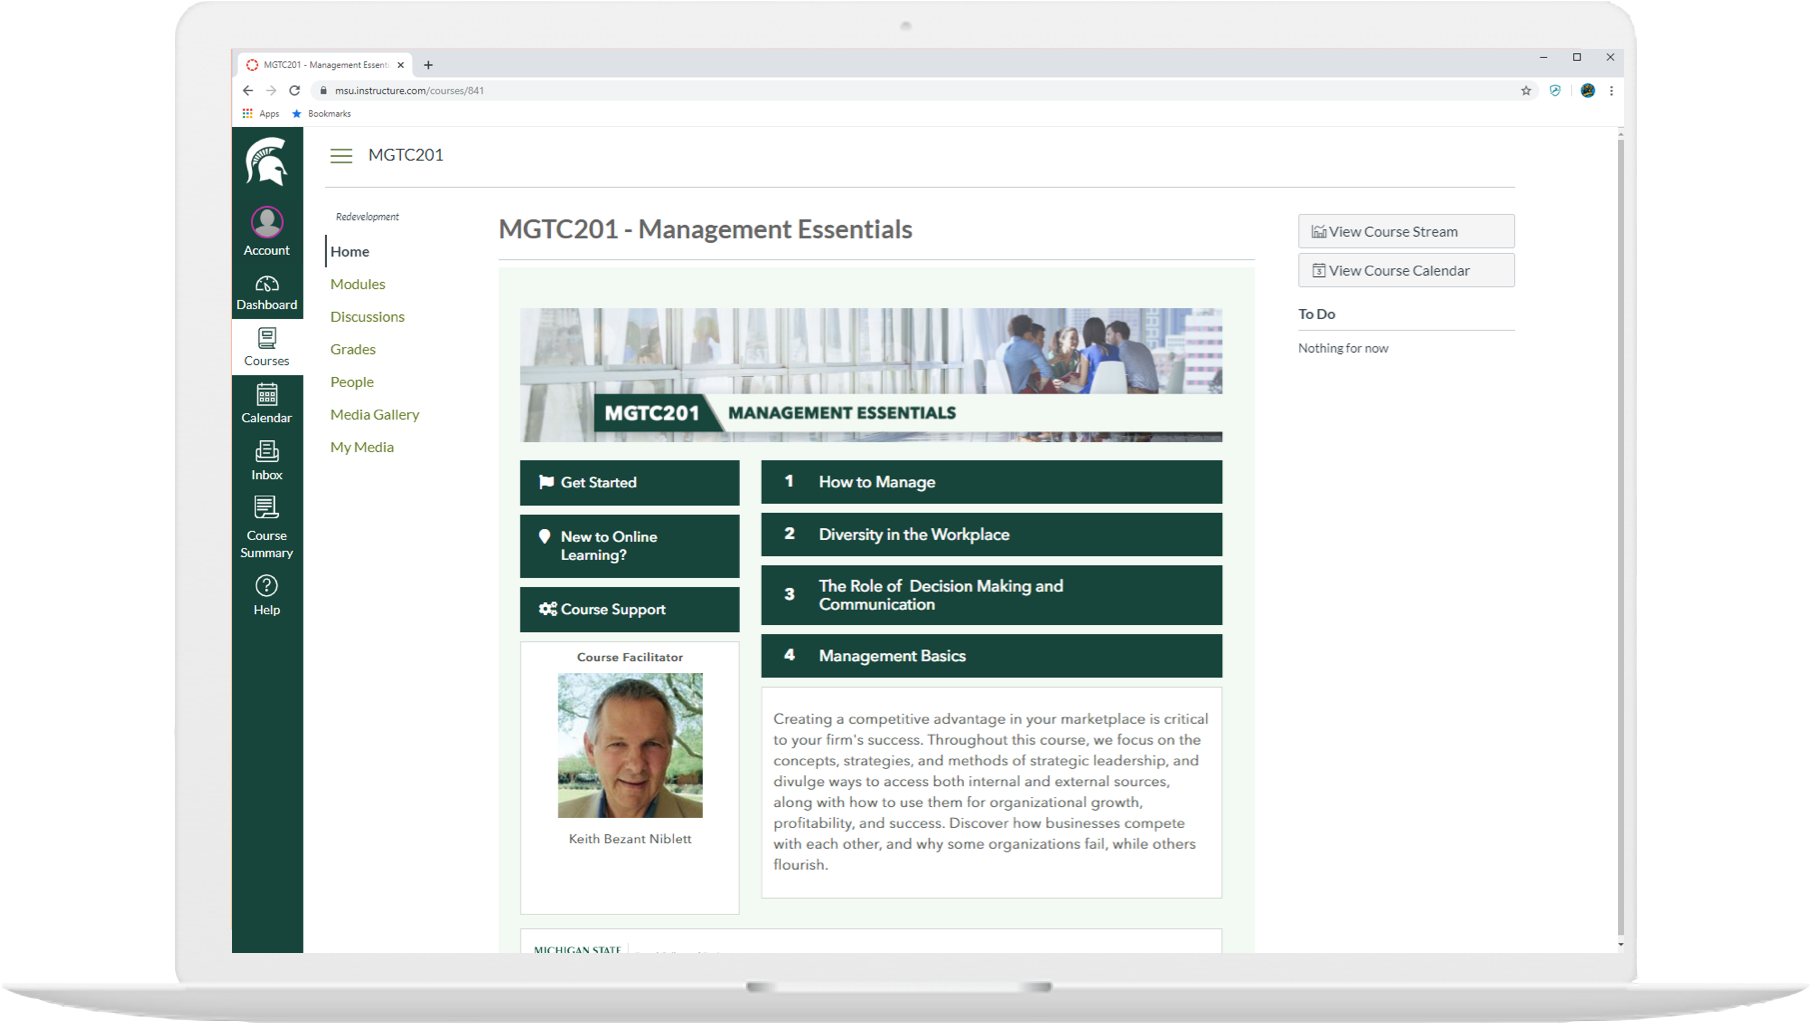
Task: Open Course Support
Action: [x=630, y=609]
